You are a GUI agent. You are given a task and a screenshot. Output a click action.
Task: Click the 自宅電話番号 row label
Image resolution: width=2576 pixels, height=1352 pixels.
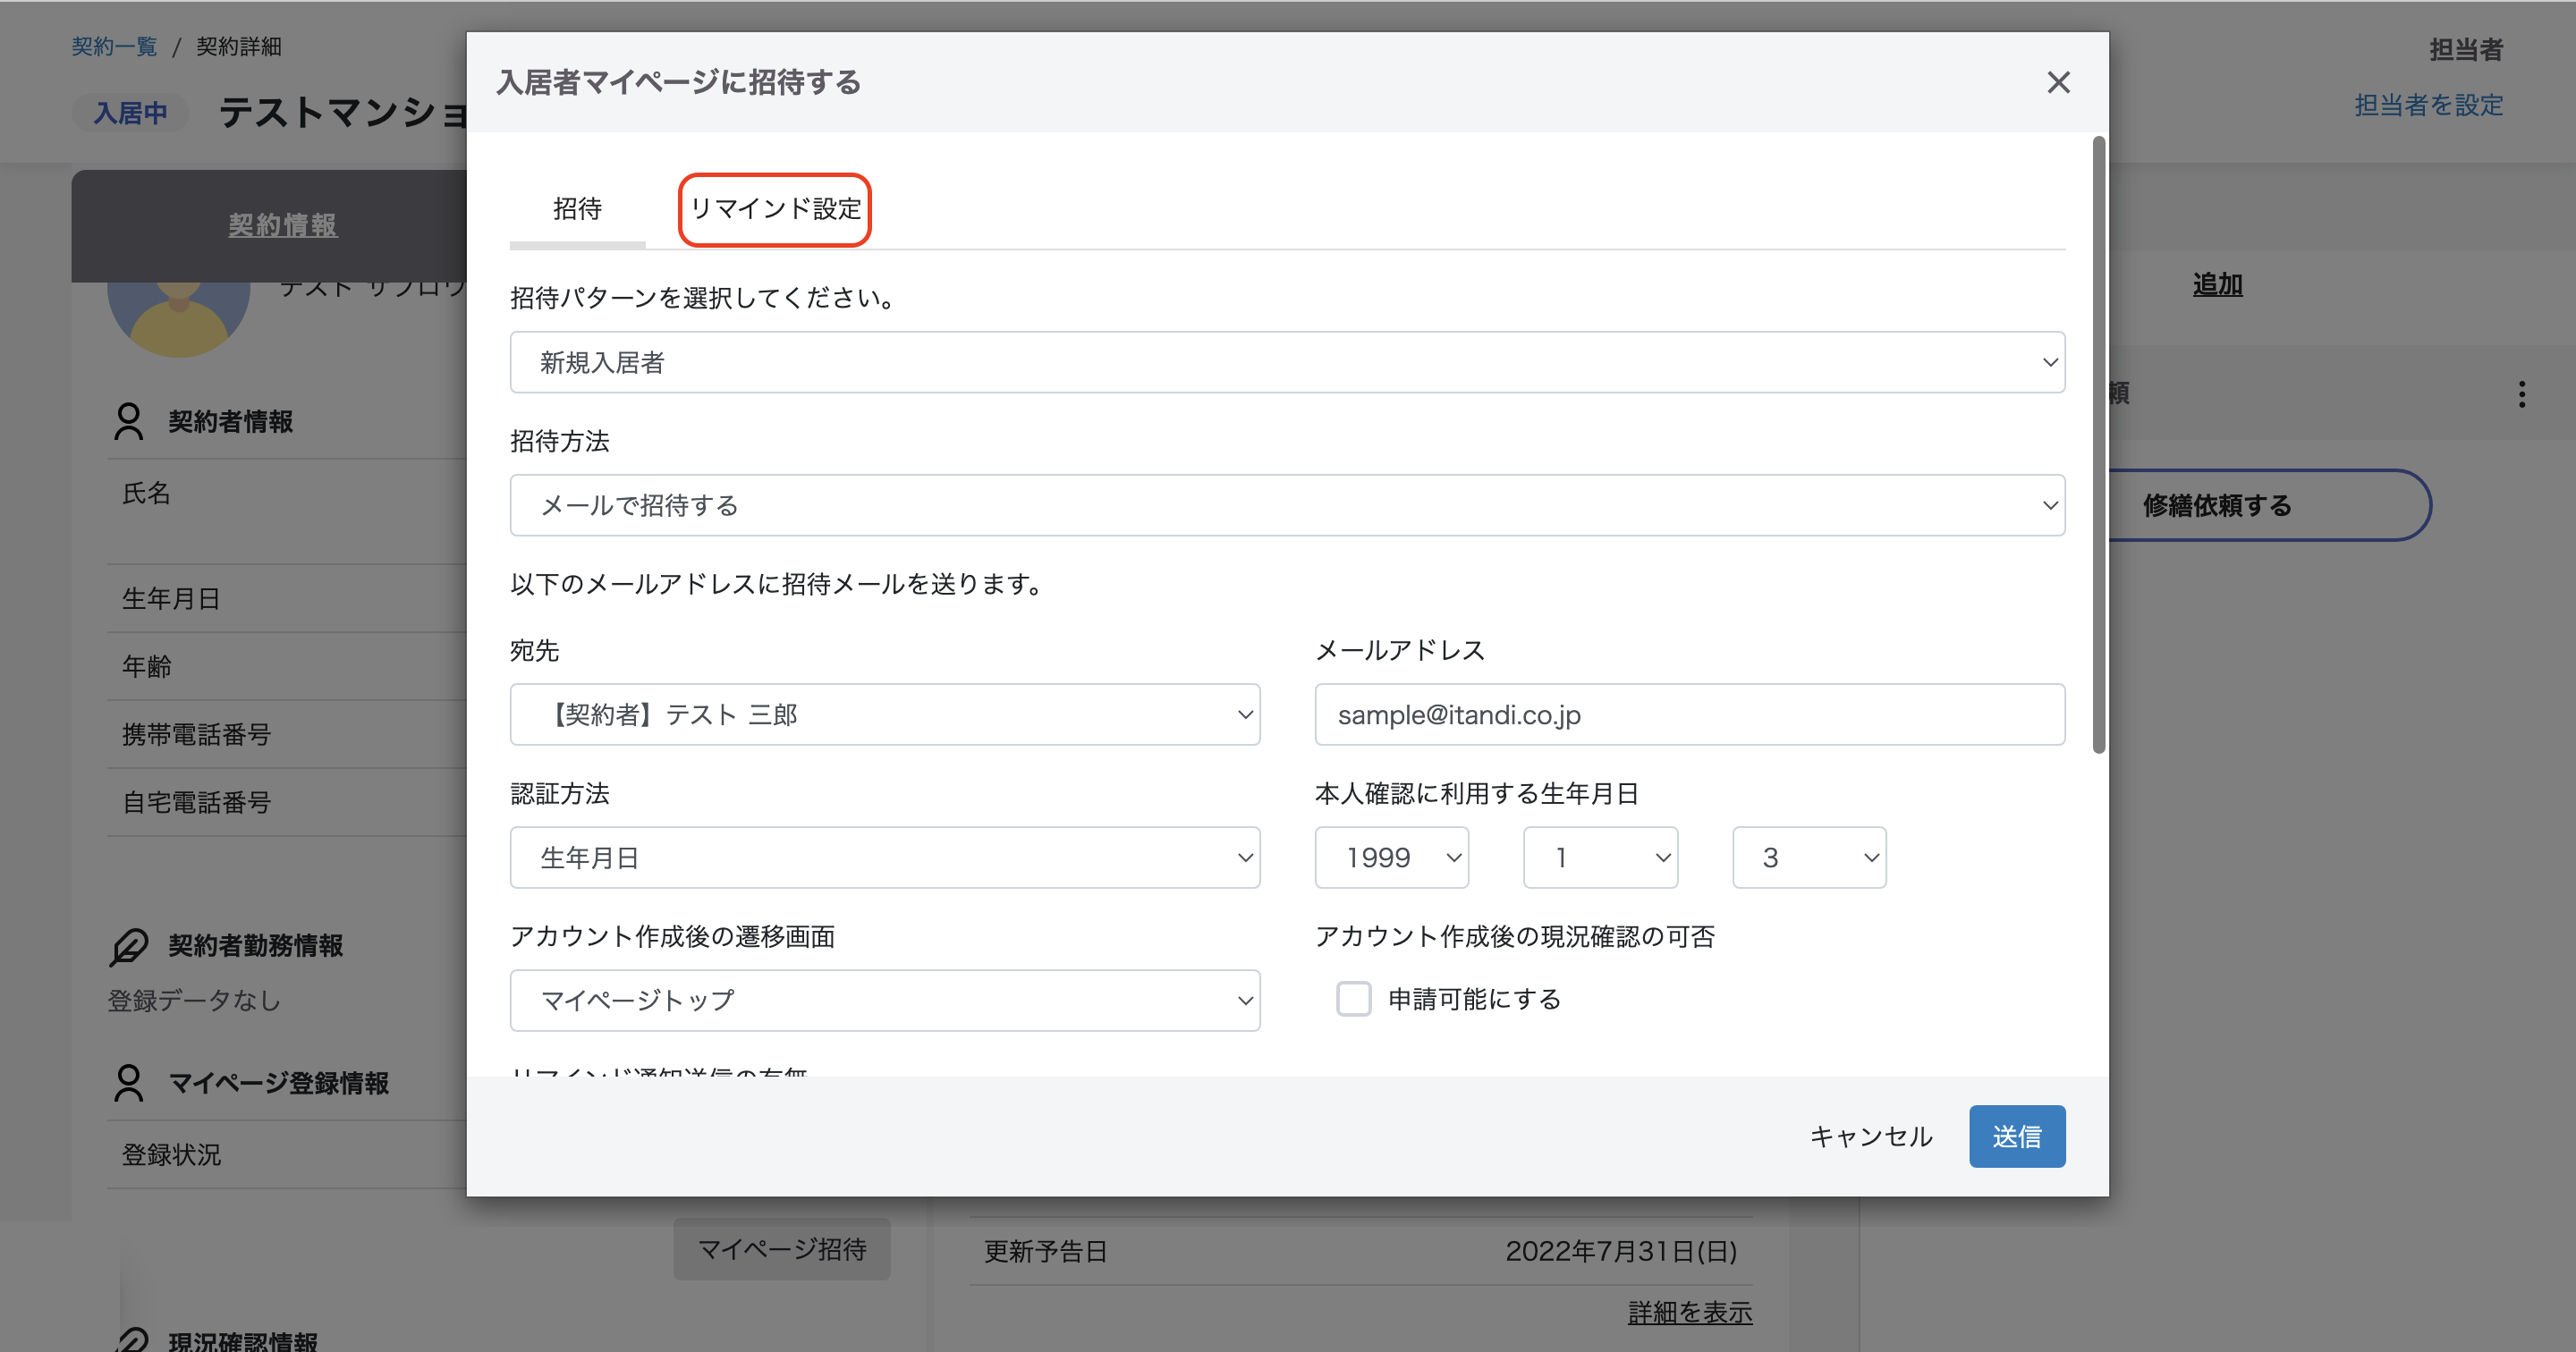coord(196,802)
